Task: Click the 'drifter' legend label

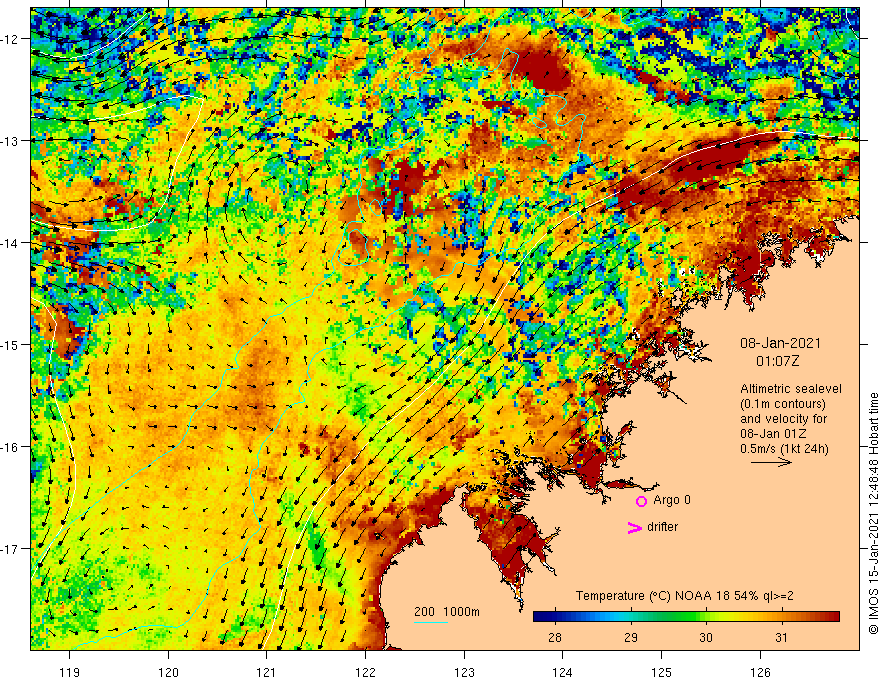Action: tap(662, 527)
